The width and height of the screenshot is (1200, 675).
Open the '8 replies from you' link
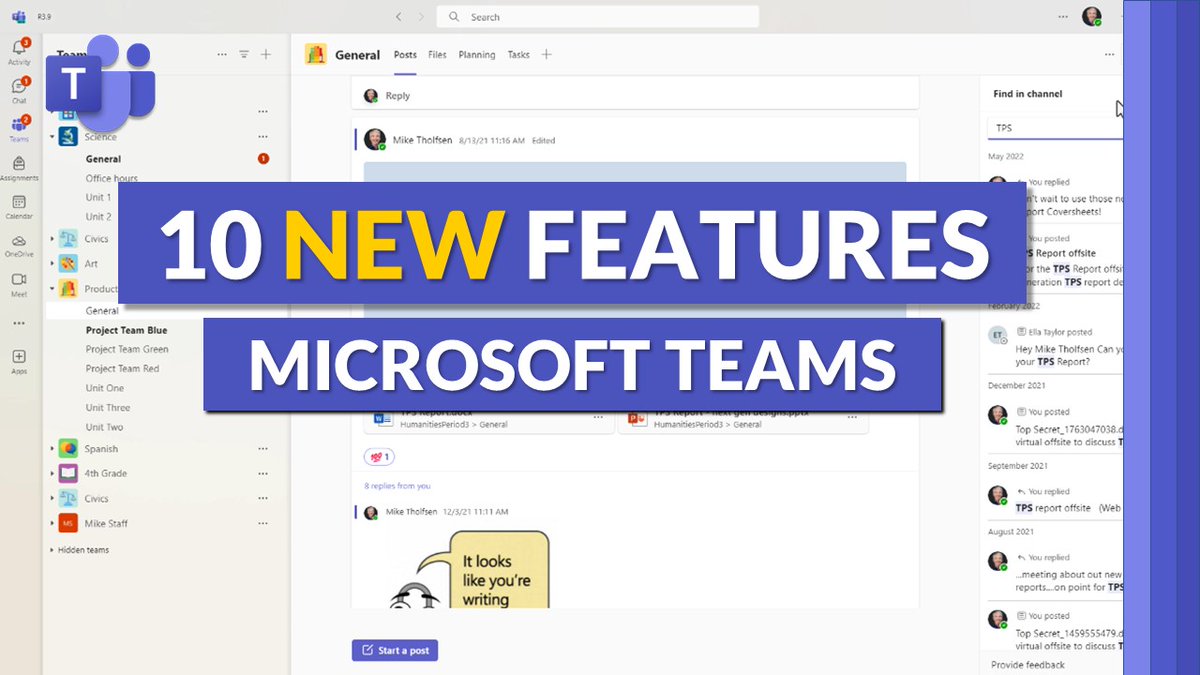(x=397, y=486)
